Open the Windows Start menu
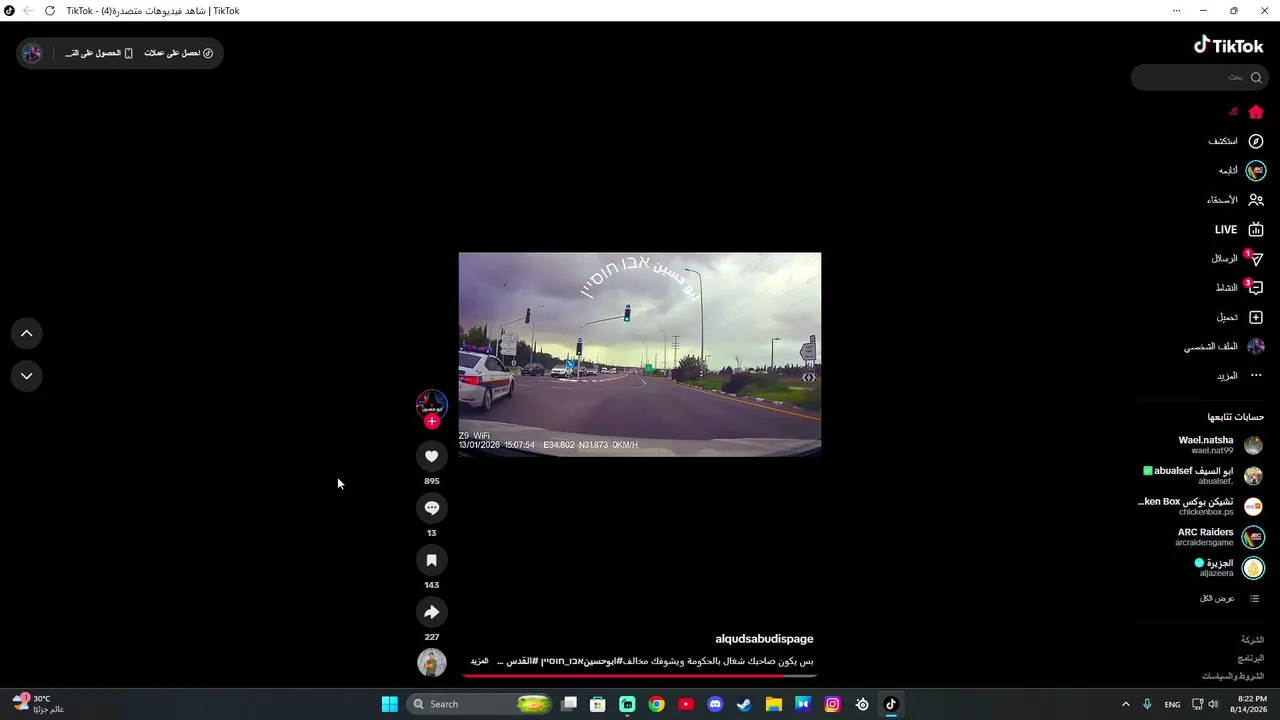 tap(390, 704)
